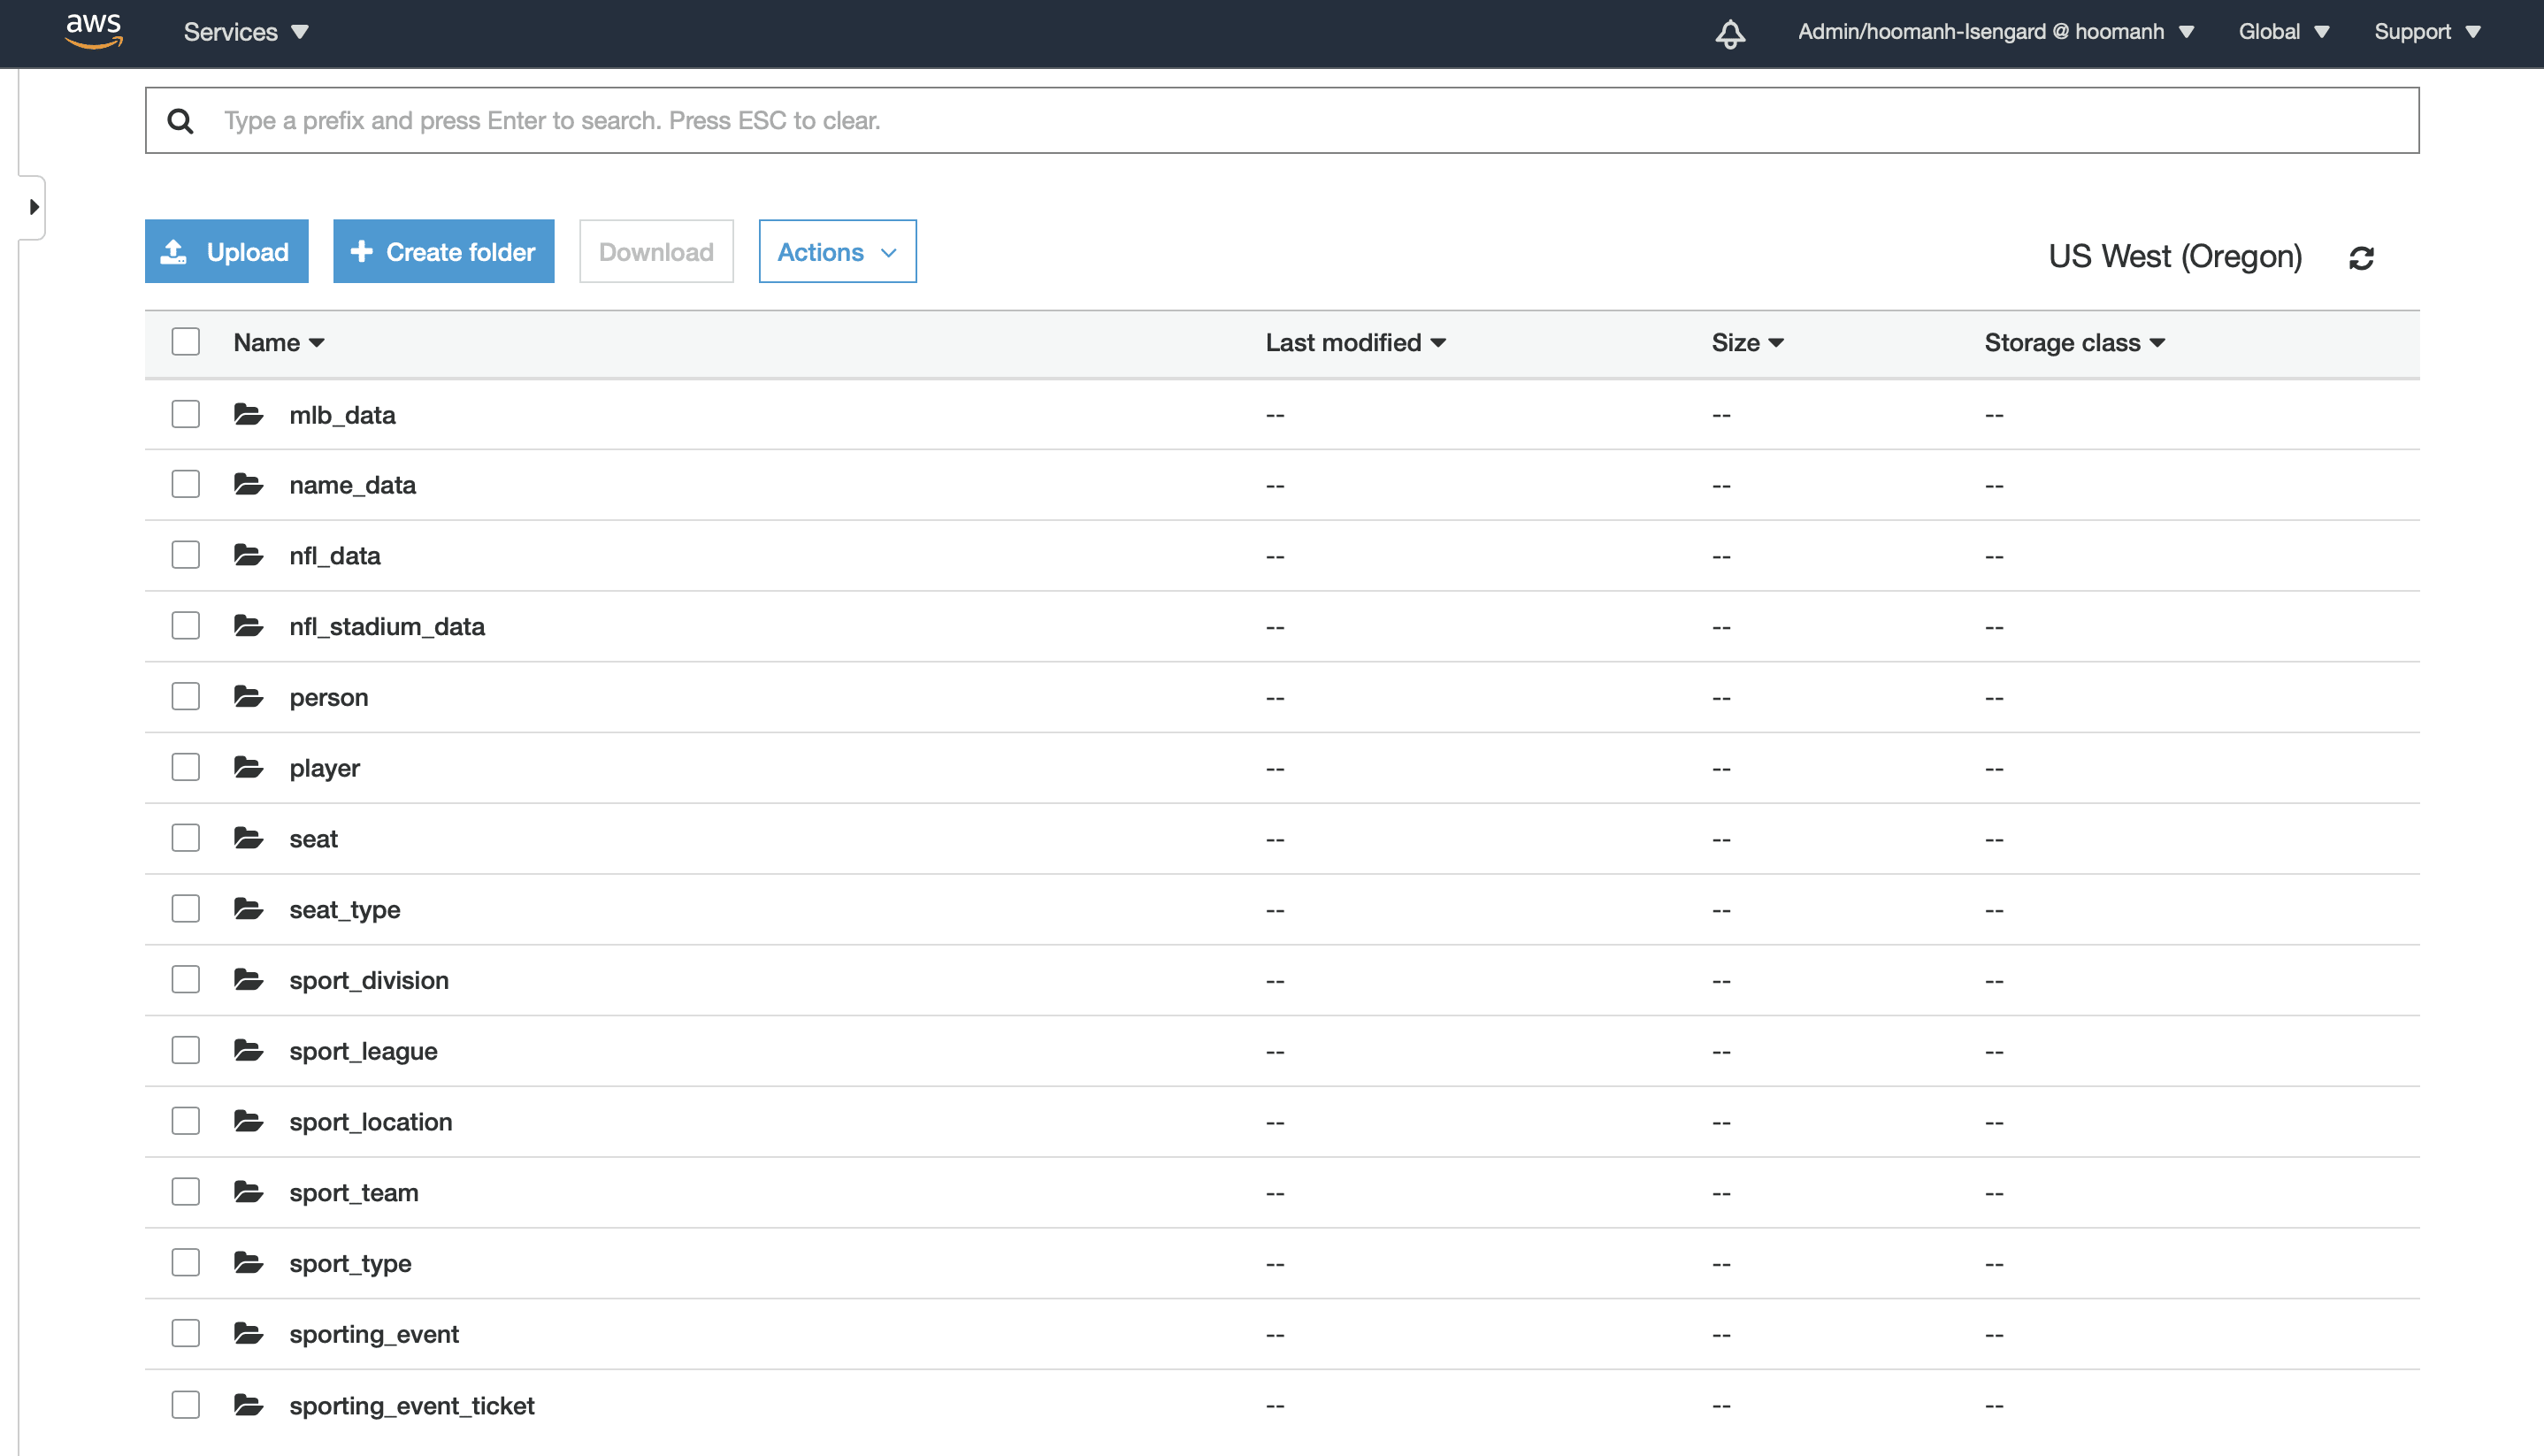This screenshot has height=1456, width=2544.
Task: Open the sport_team folder link
Action: pyautogui.click(x=354, y=1193)
